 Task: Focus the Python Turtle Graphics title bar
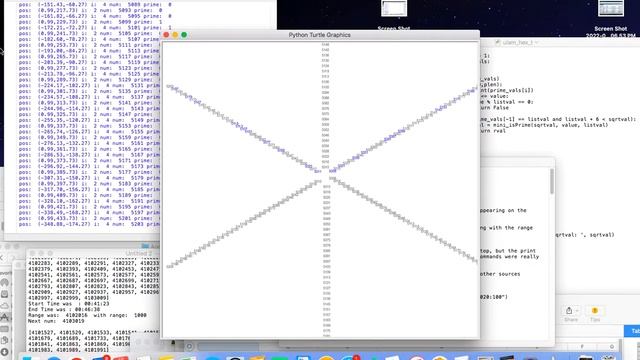tap(320, 35)
